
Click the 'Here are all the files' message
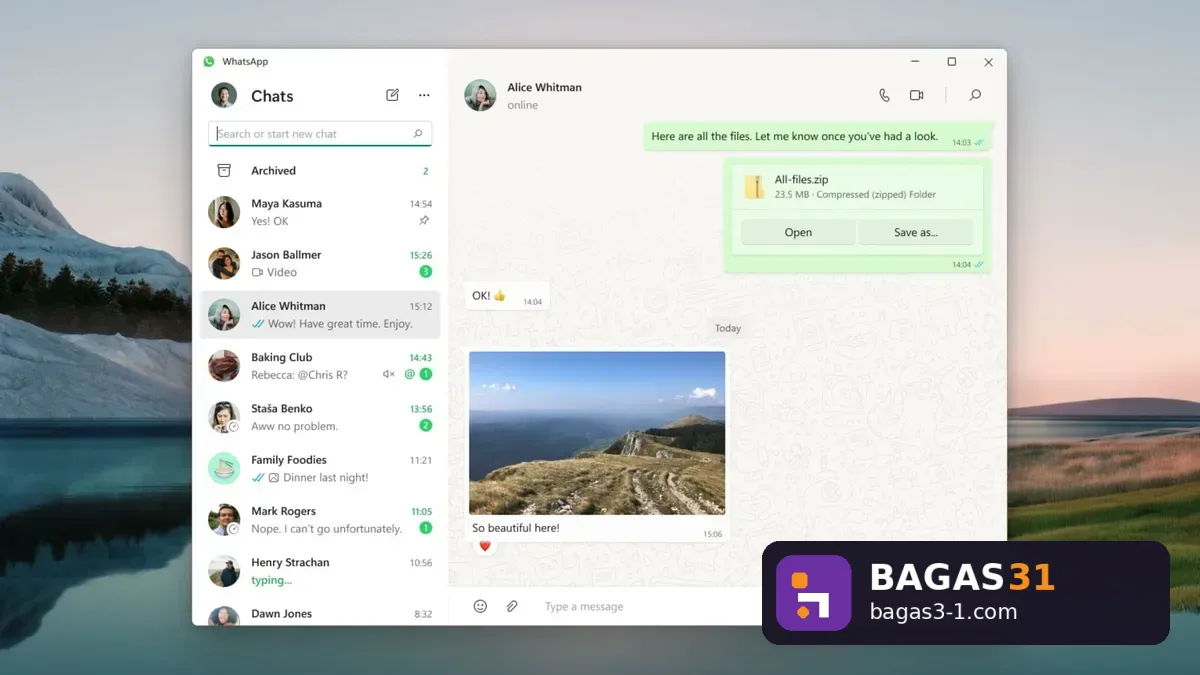tap(817, 137)
